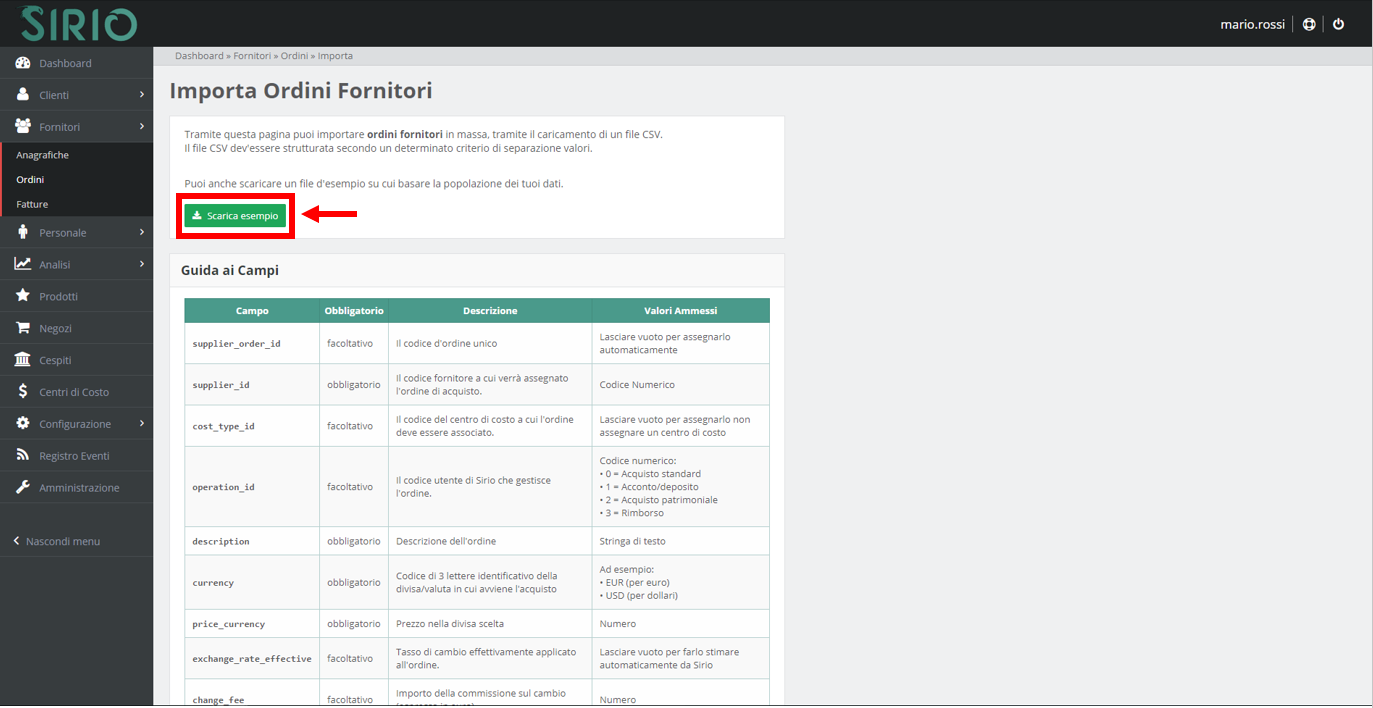Expand the Analisi menu chevron

[142, 265]
